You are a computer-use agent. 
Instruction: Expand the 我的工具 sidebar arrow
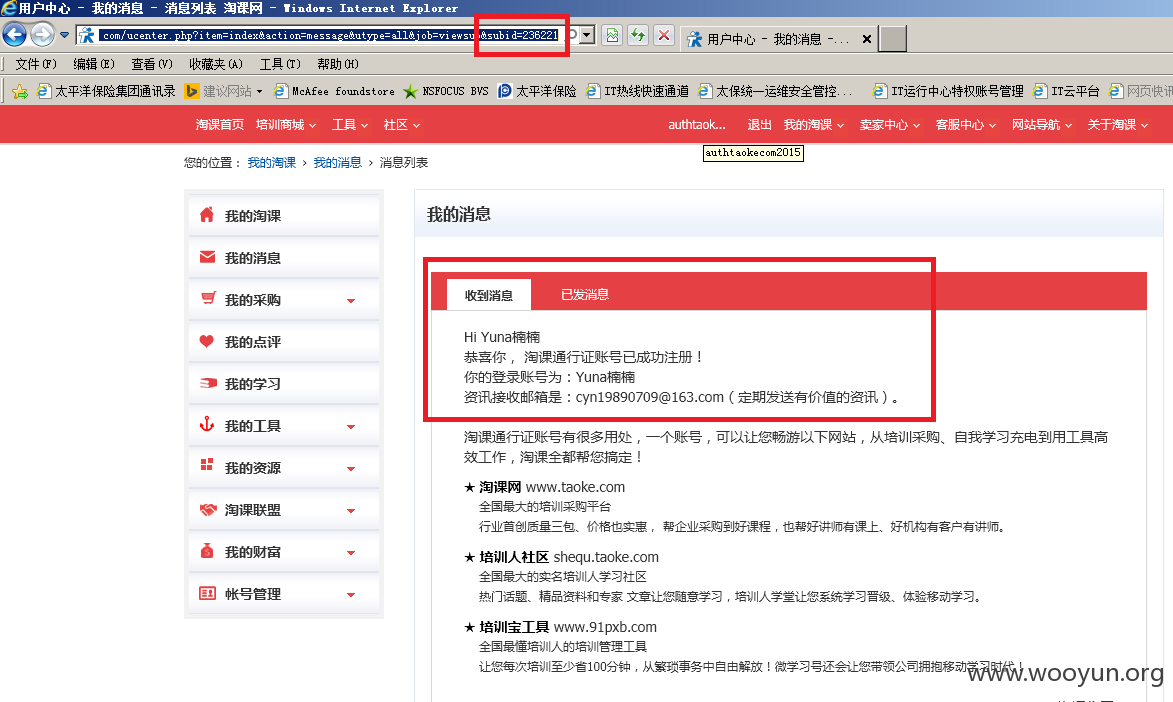click(351, 427)
